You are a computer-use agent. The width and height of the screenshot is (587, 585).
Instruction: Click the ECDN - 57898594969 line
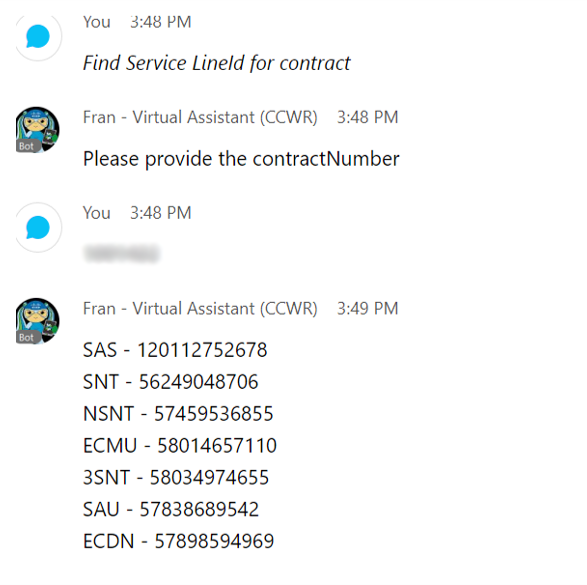(x=179, y=541)
